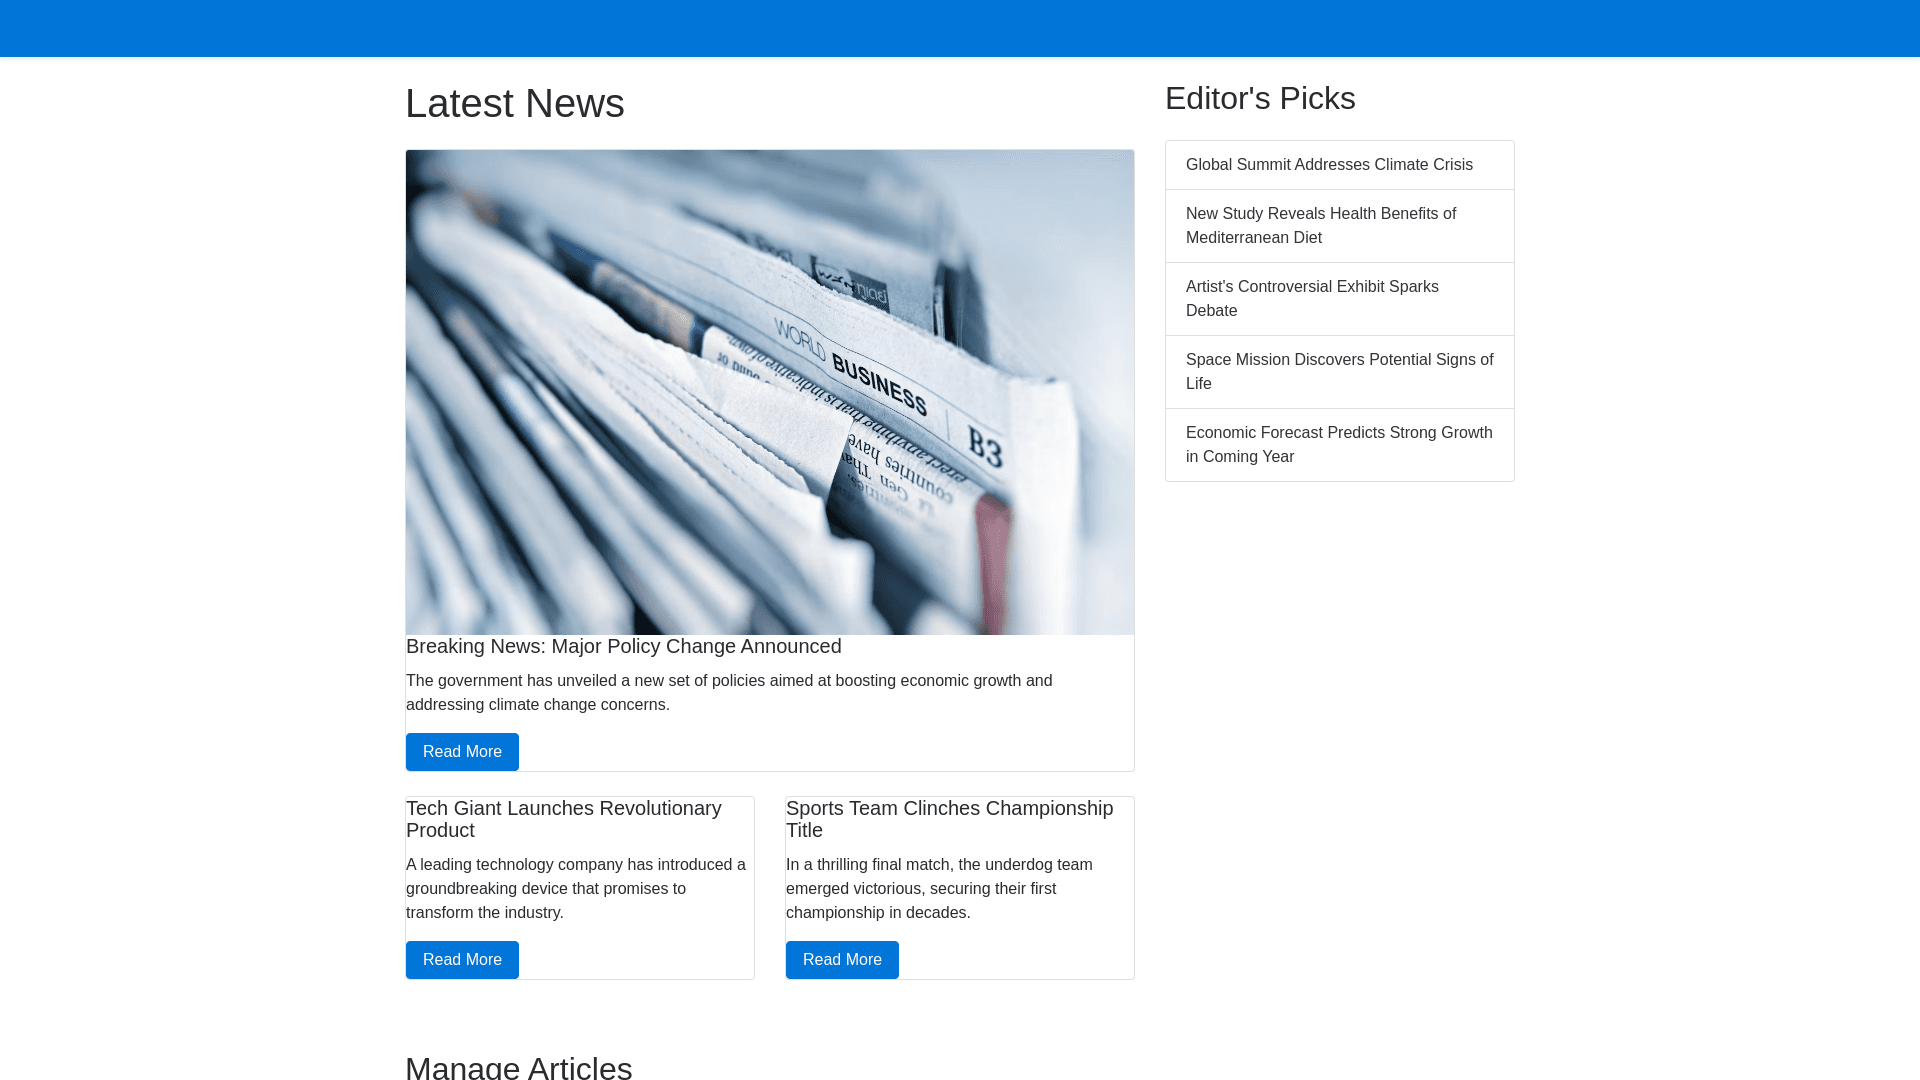Image resolution: width=1920 pixels, height=1080 pixels.
Task: Open Space Mission Discovers Potential Signs of Life
Action: [1338, 372]
